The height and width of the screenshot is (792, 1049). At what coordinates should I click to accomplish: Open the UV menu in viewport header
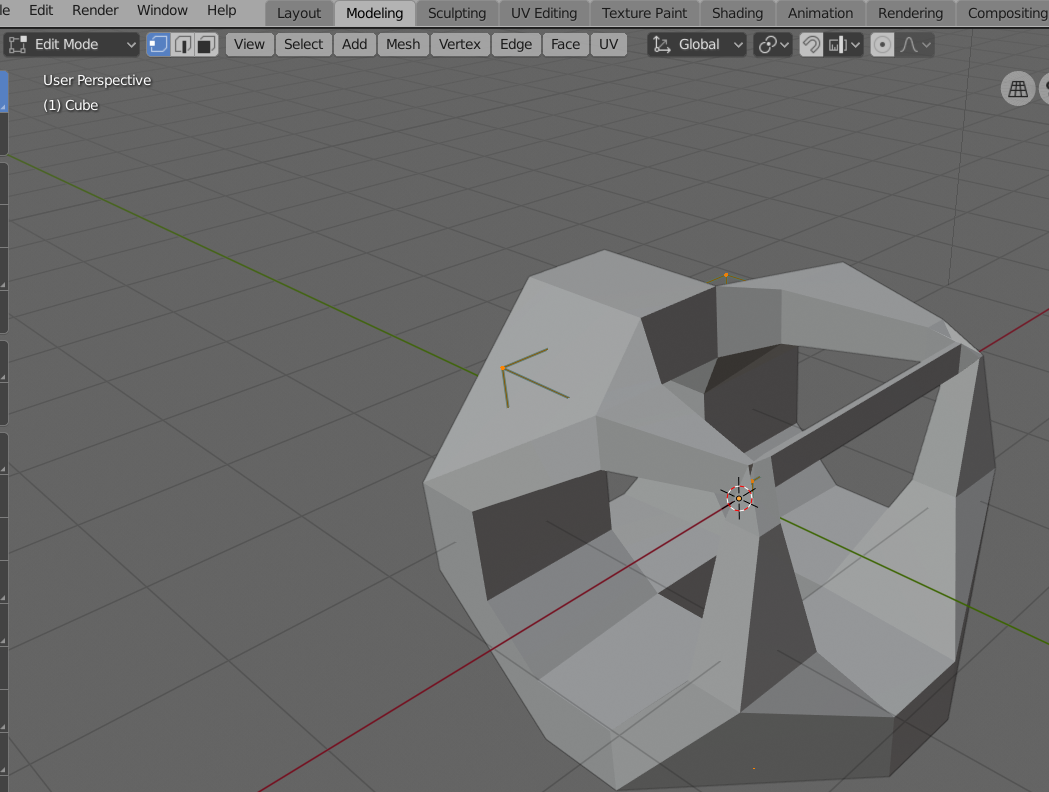[609, 45]
